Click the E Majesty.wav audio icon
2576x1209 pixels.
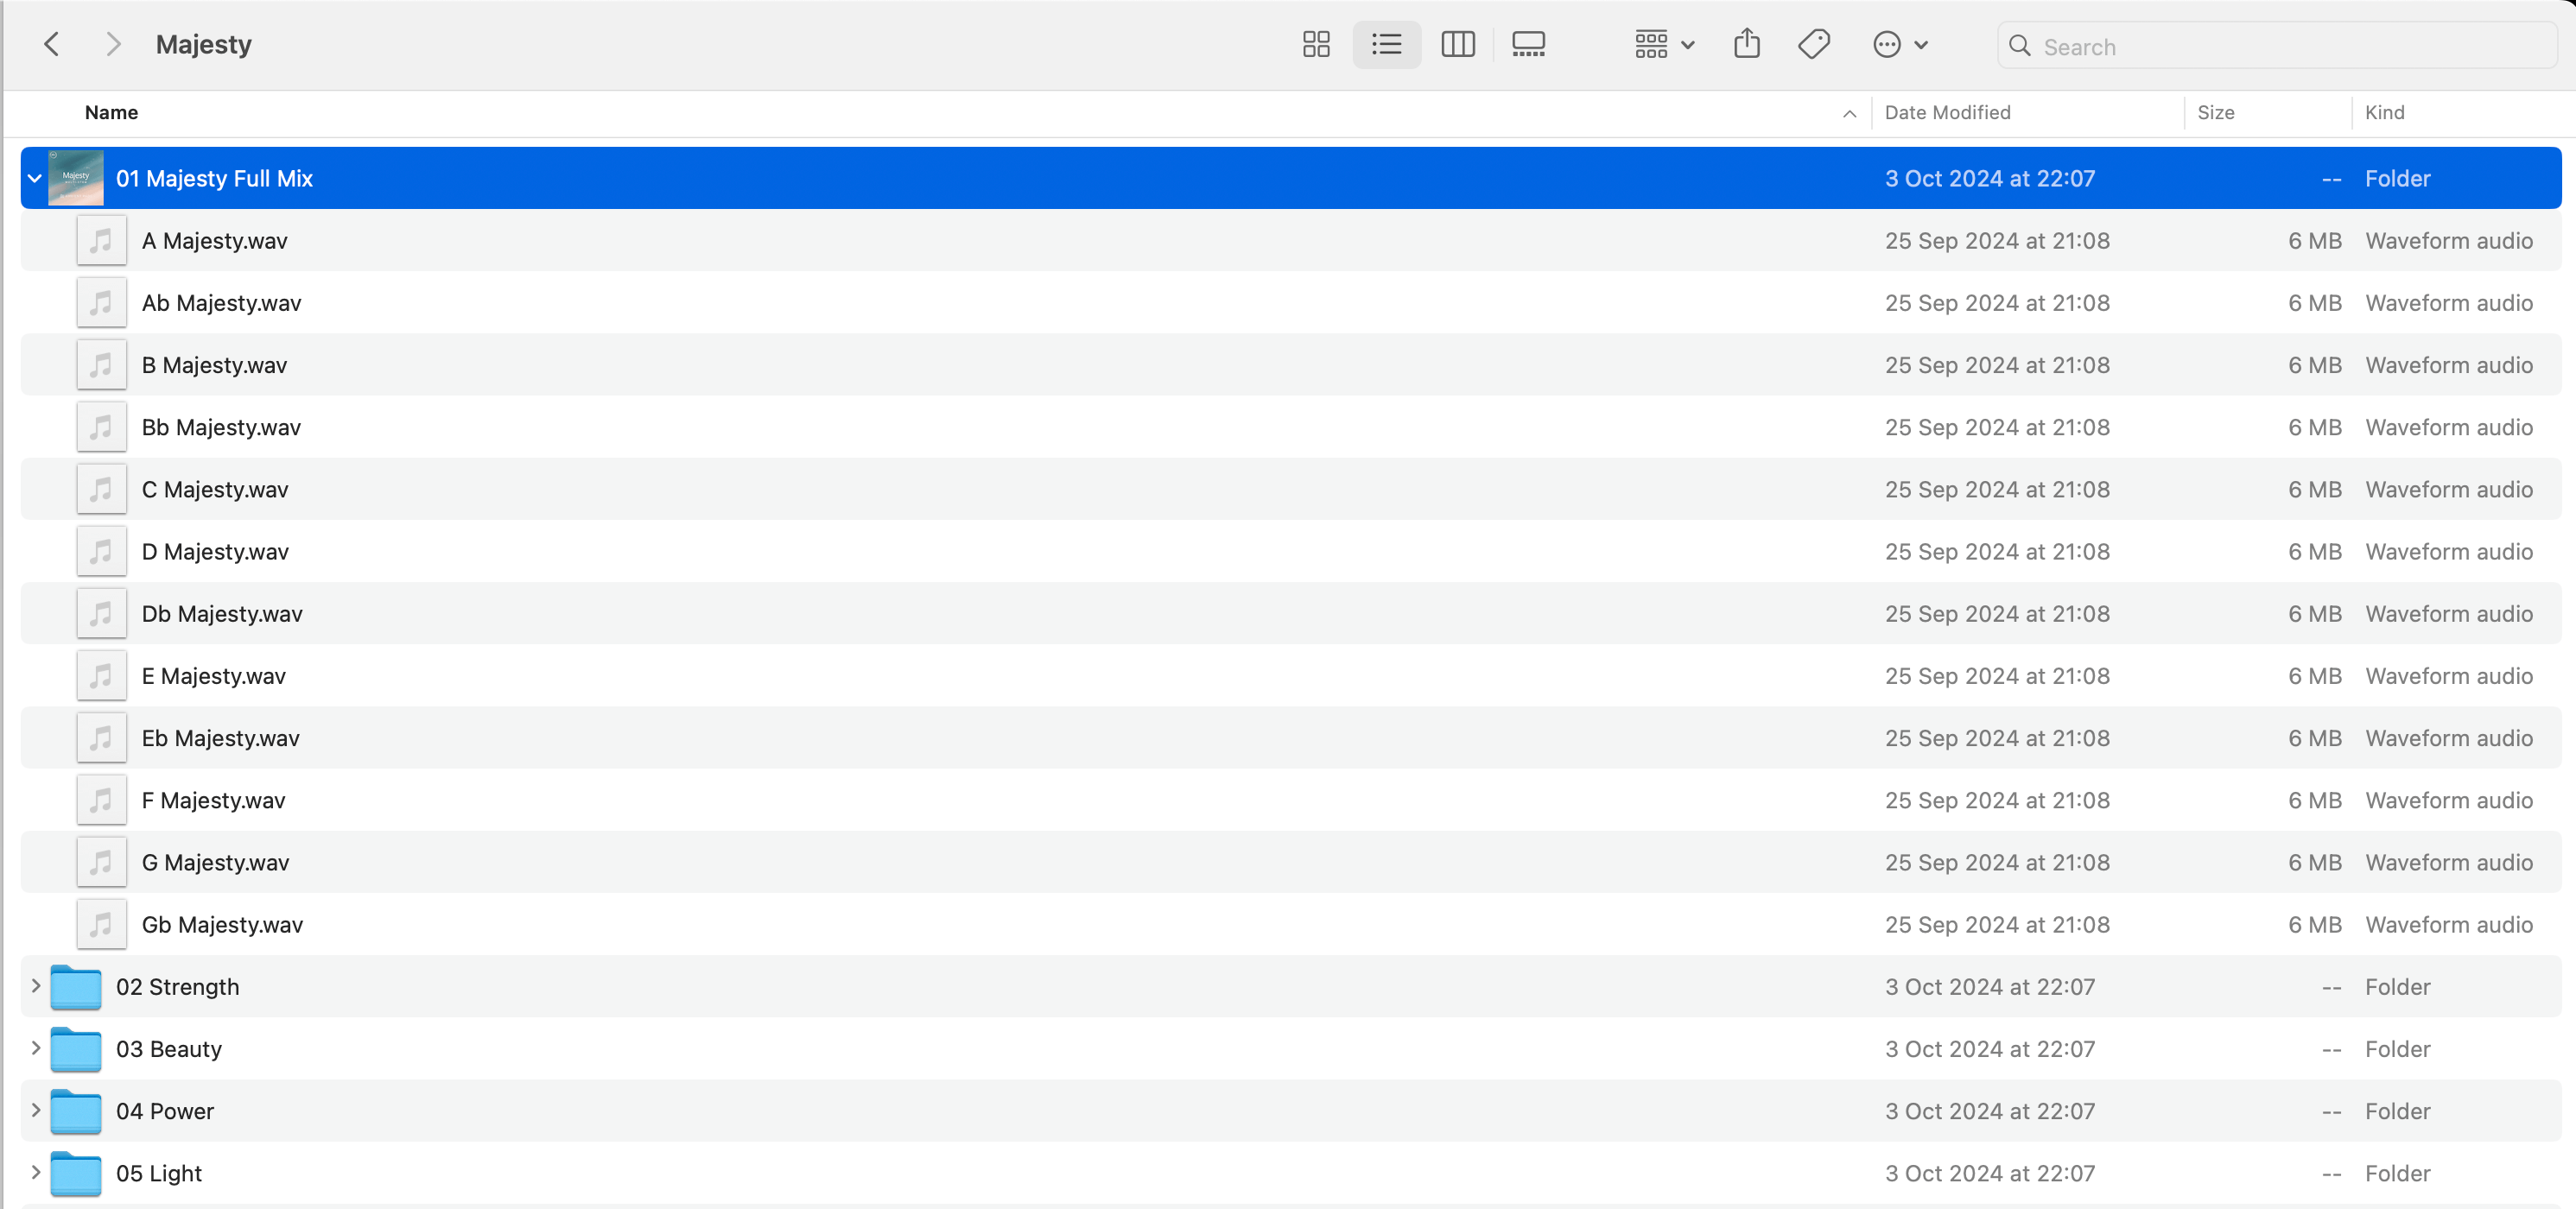[101, 675]
